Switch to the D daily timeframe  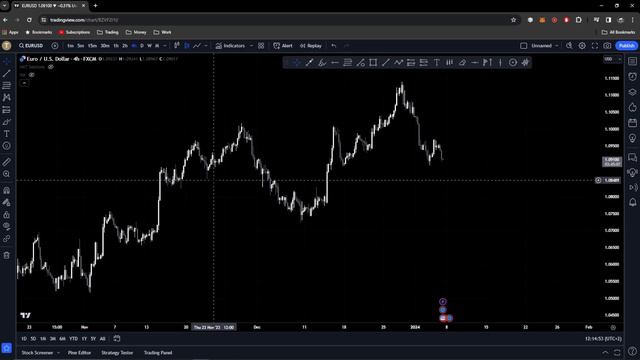(142, 46)
